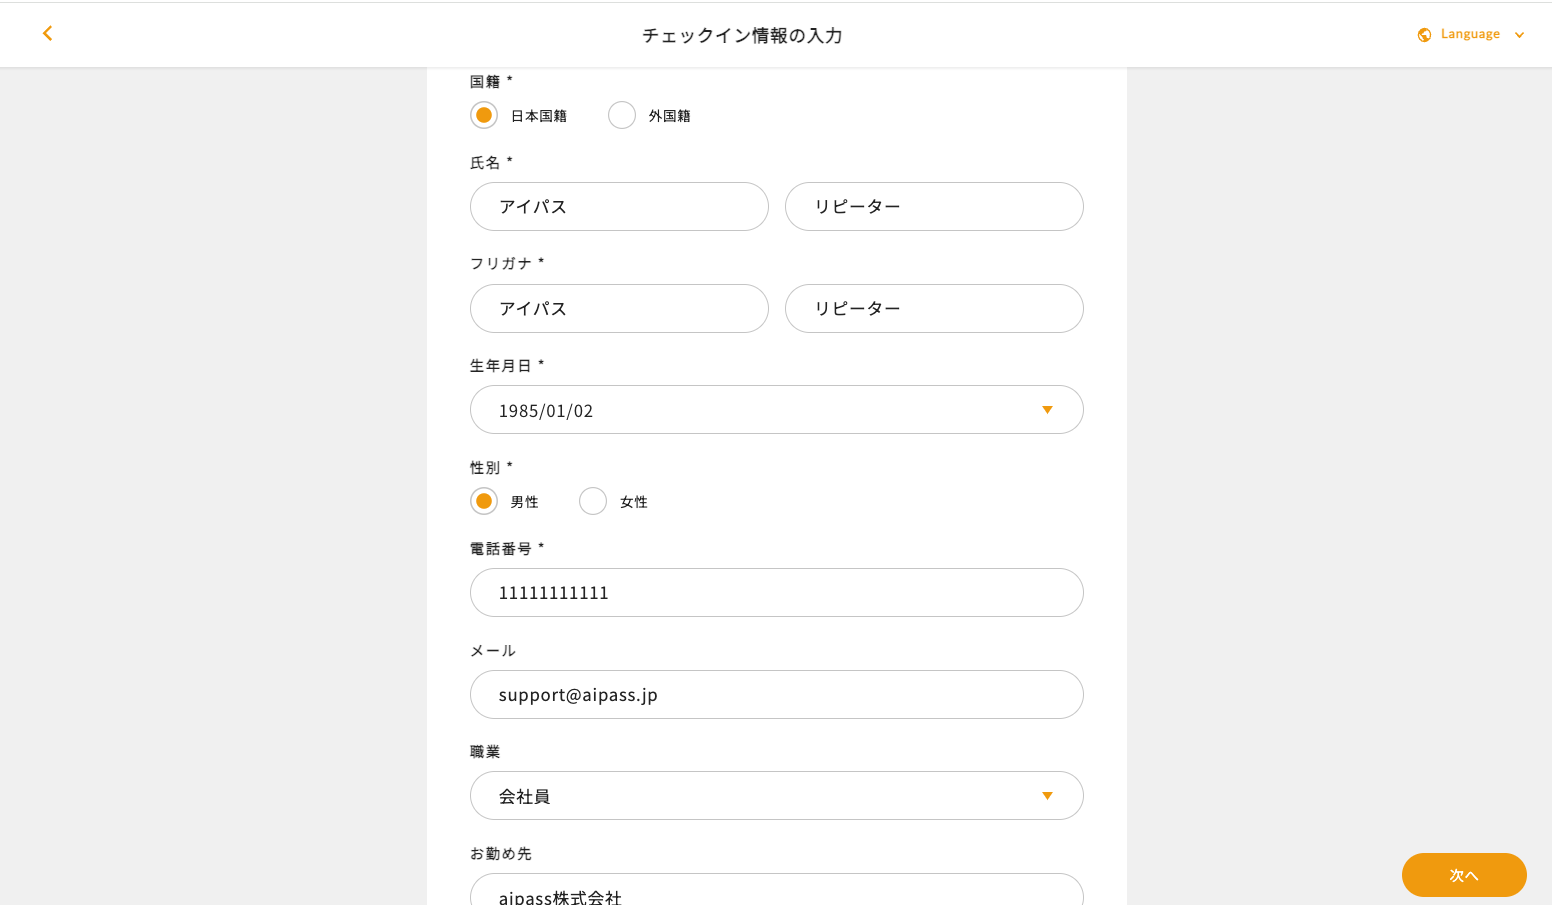Screen dimensions: 1552x905
Task: Click the orange arrow in 生年月日 field
Action: (x=1047, y=410)
